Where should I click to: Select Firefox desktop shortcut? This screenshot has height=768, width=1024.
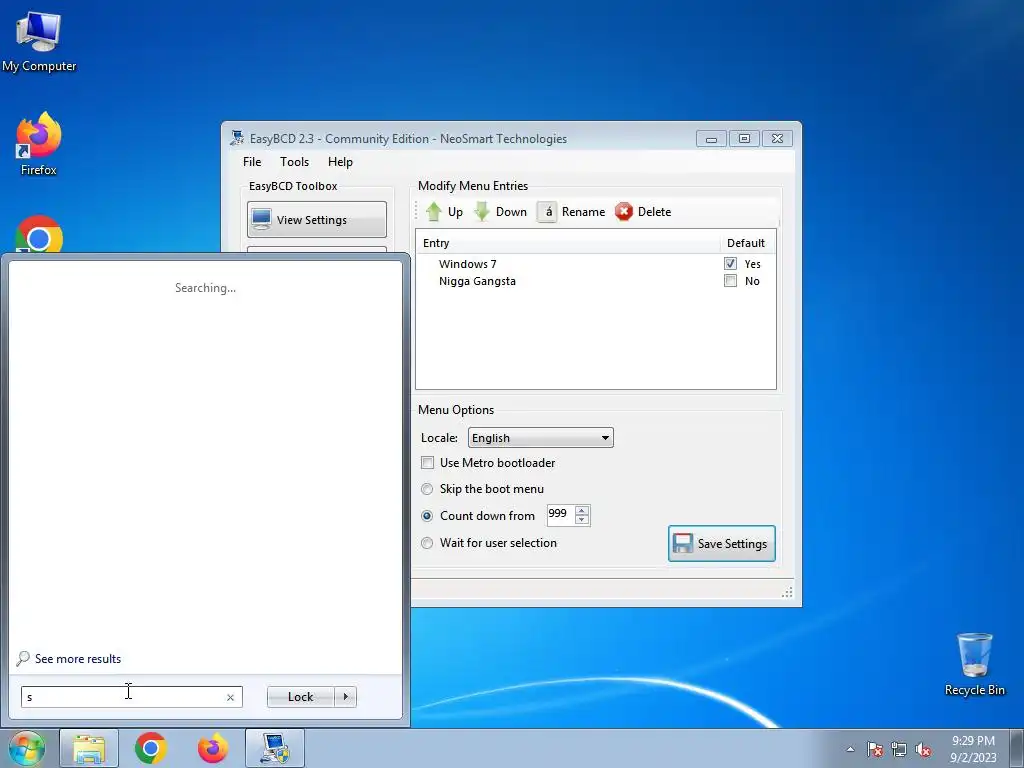pyautogui.click(x=39, y=144)
